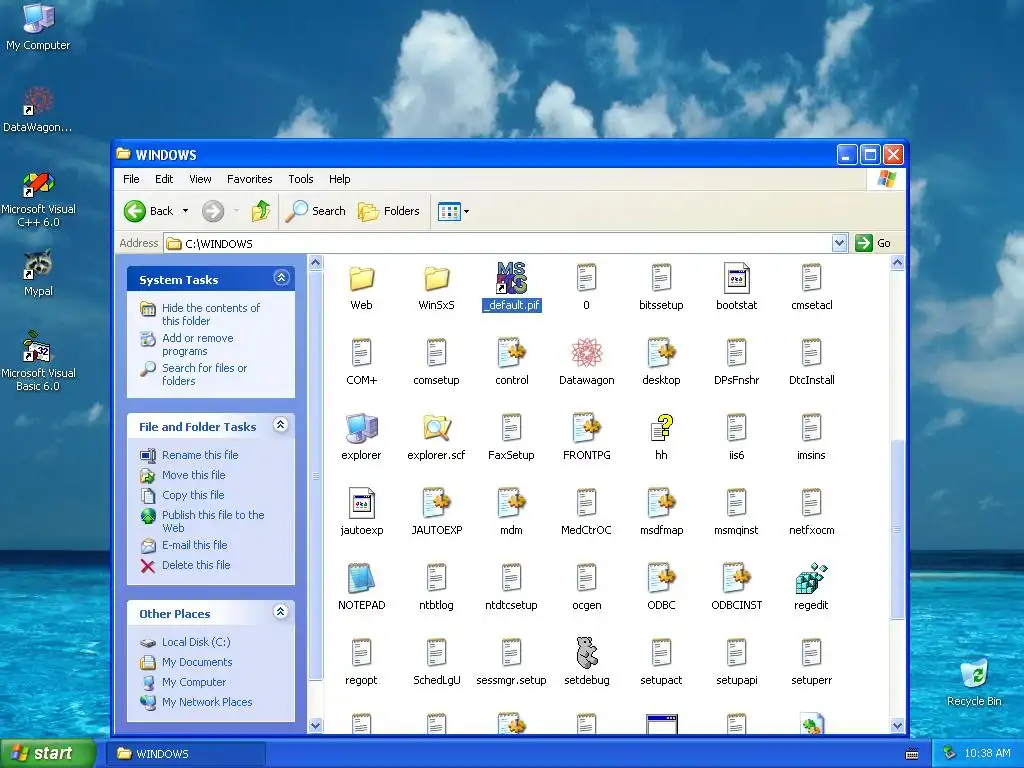The height and width of the screenshot is (768, 1024).
Task: Select Microsoft Visual Basic 6.0 desktop icon
Action: tap(38, 361)
